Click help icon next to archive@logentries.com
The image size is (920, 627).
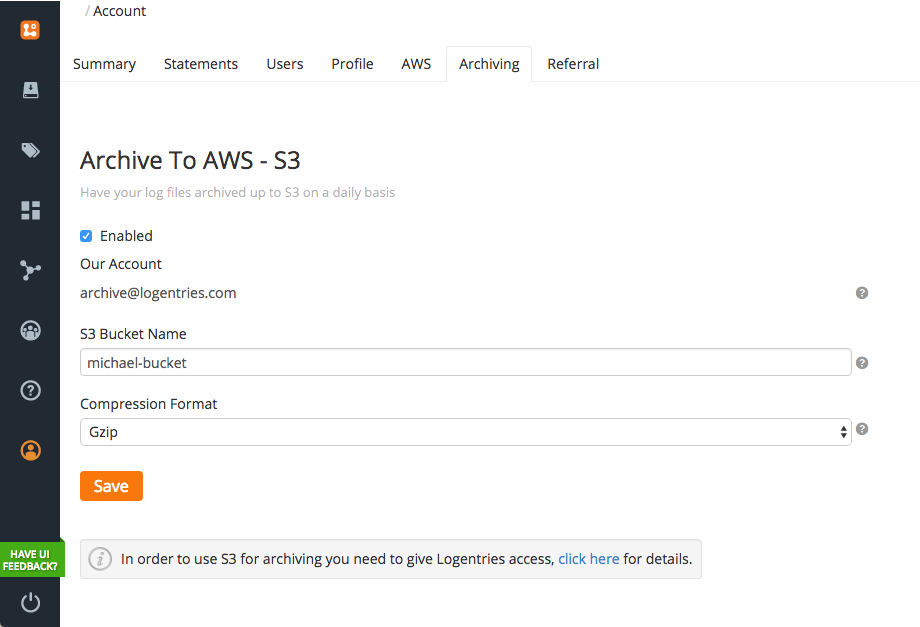point(861,293)
